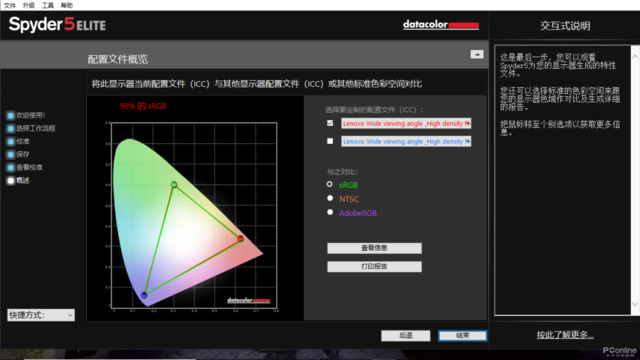Click the 打印报告 button
The height and width of the screenshot is (360, 640).
click(x=374, y=267)
